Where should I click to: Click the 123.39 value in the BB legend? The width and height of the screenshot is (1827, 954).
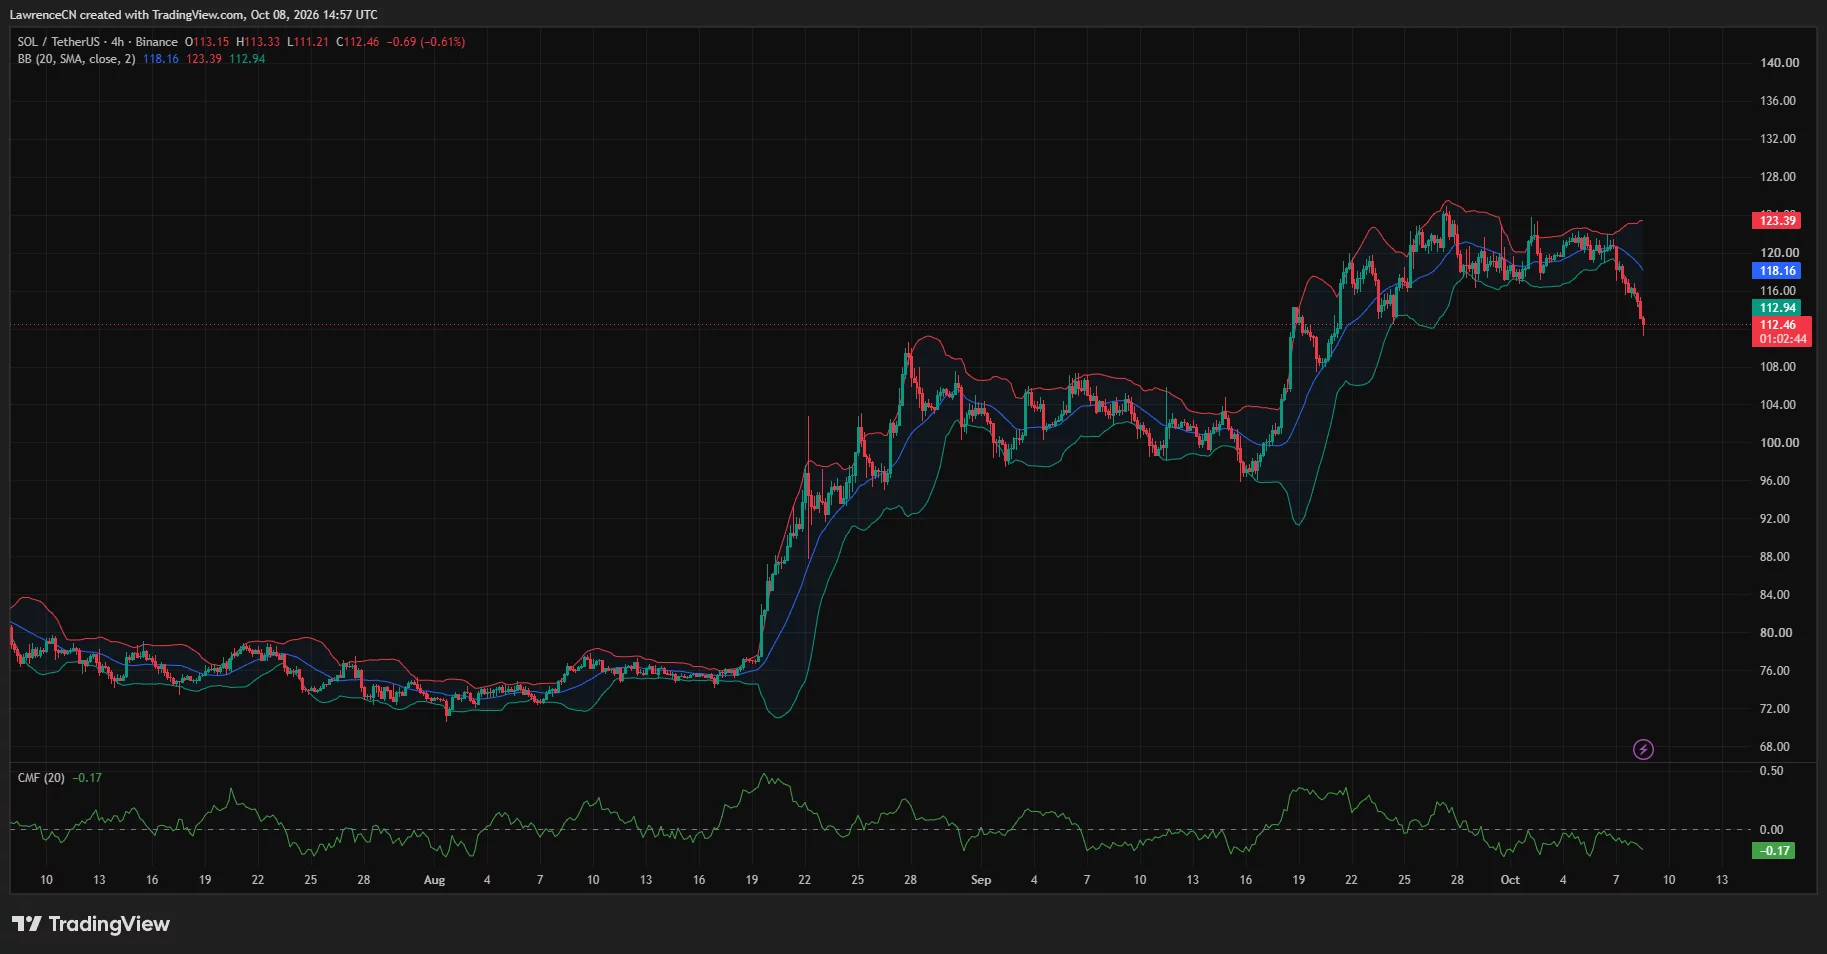pos(204,59)
